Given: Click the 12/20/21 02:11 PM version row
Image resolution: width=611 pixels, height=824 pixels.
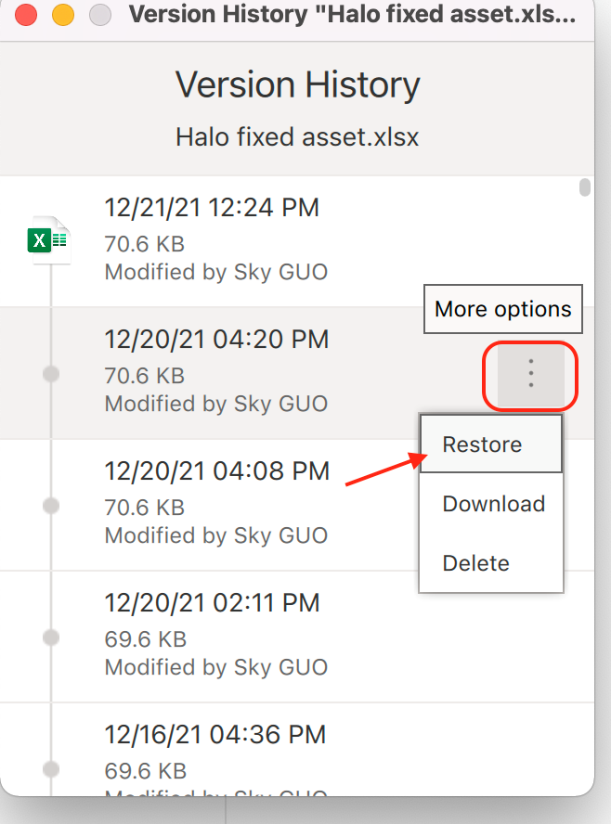Looking at the screenshot, I should tap(212, 602).
